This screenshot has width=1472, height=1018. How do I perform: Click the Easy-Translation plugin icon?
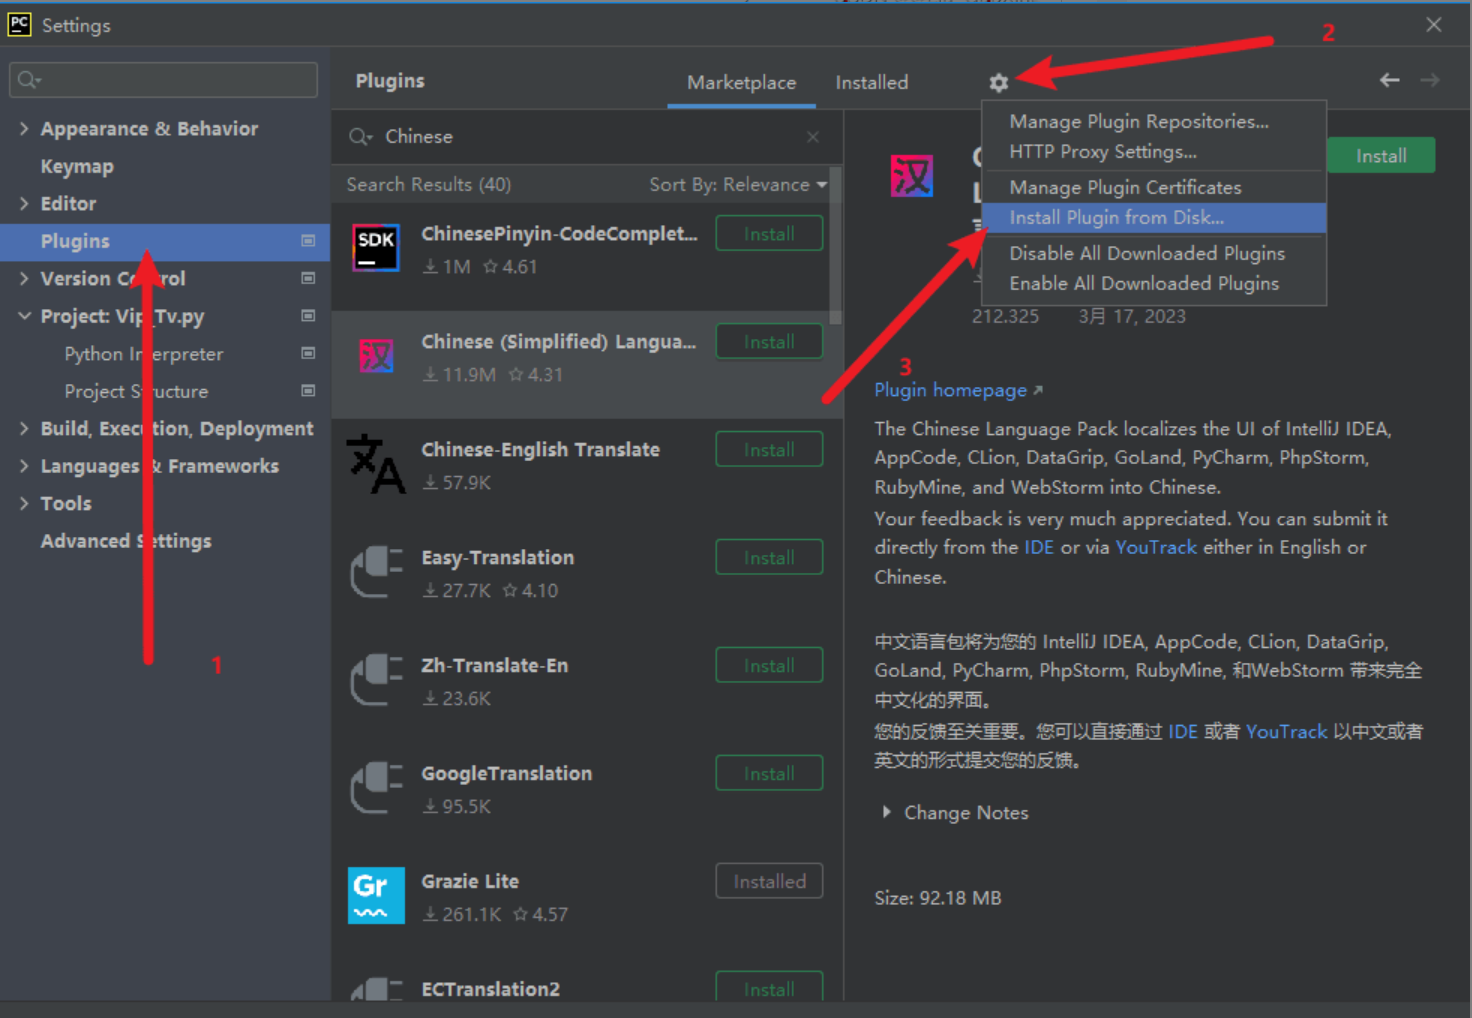(x=376, y=572)
